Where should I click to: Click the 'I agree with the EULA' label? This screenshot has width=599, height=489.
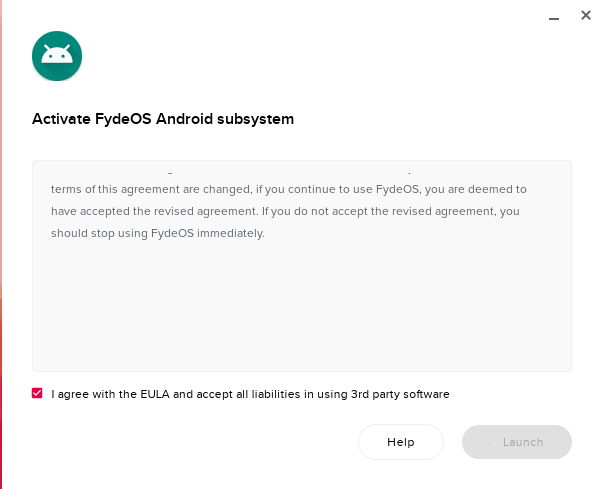click(x=250, y=394)
